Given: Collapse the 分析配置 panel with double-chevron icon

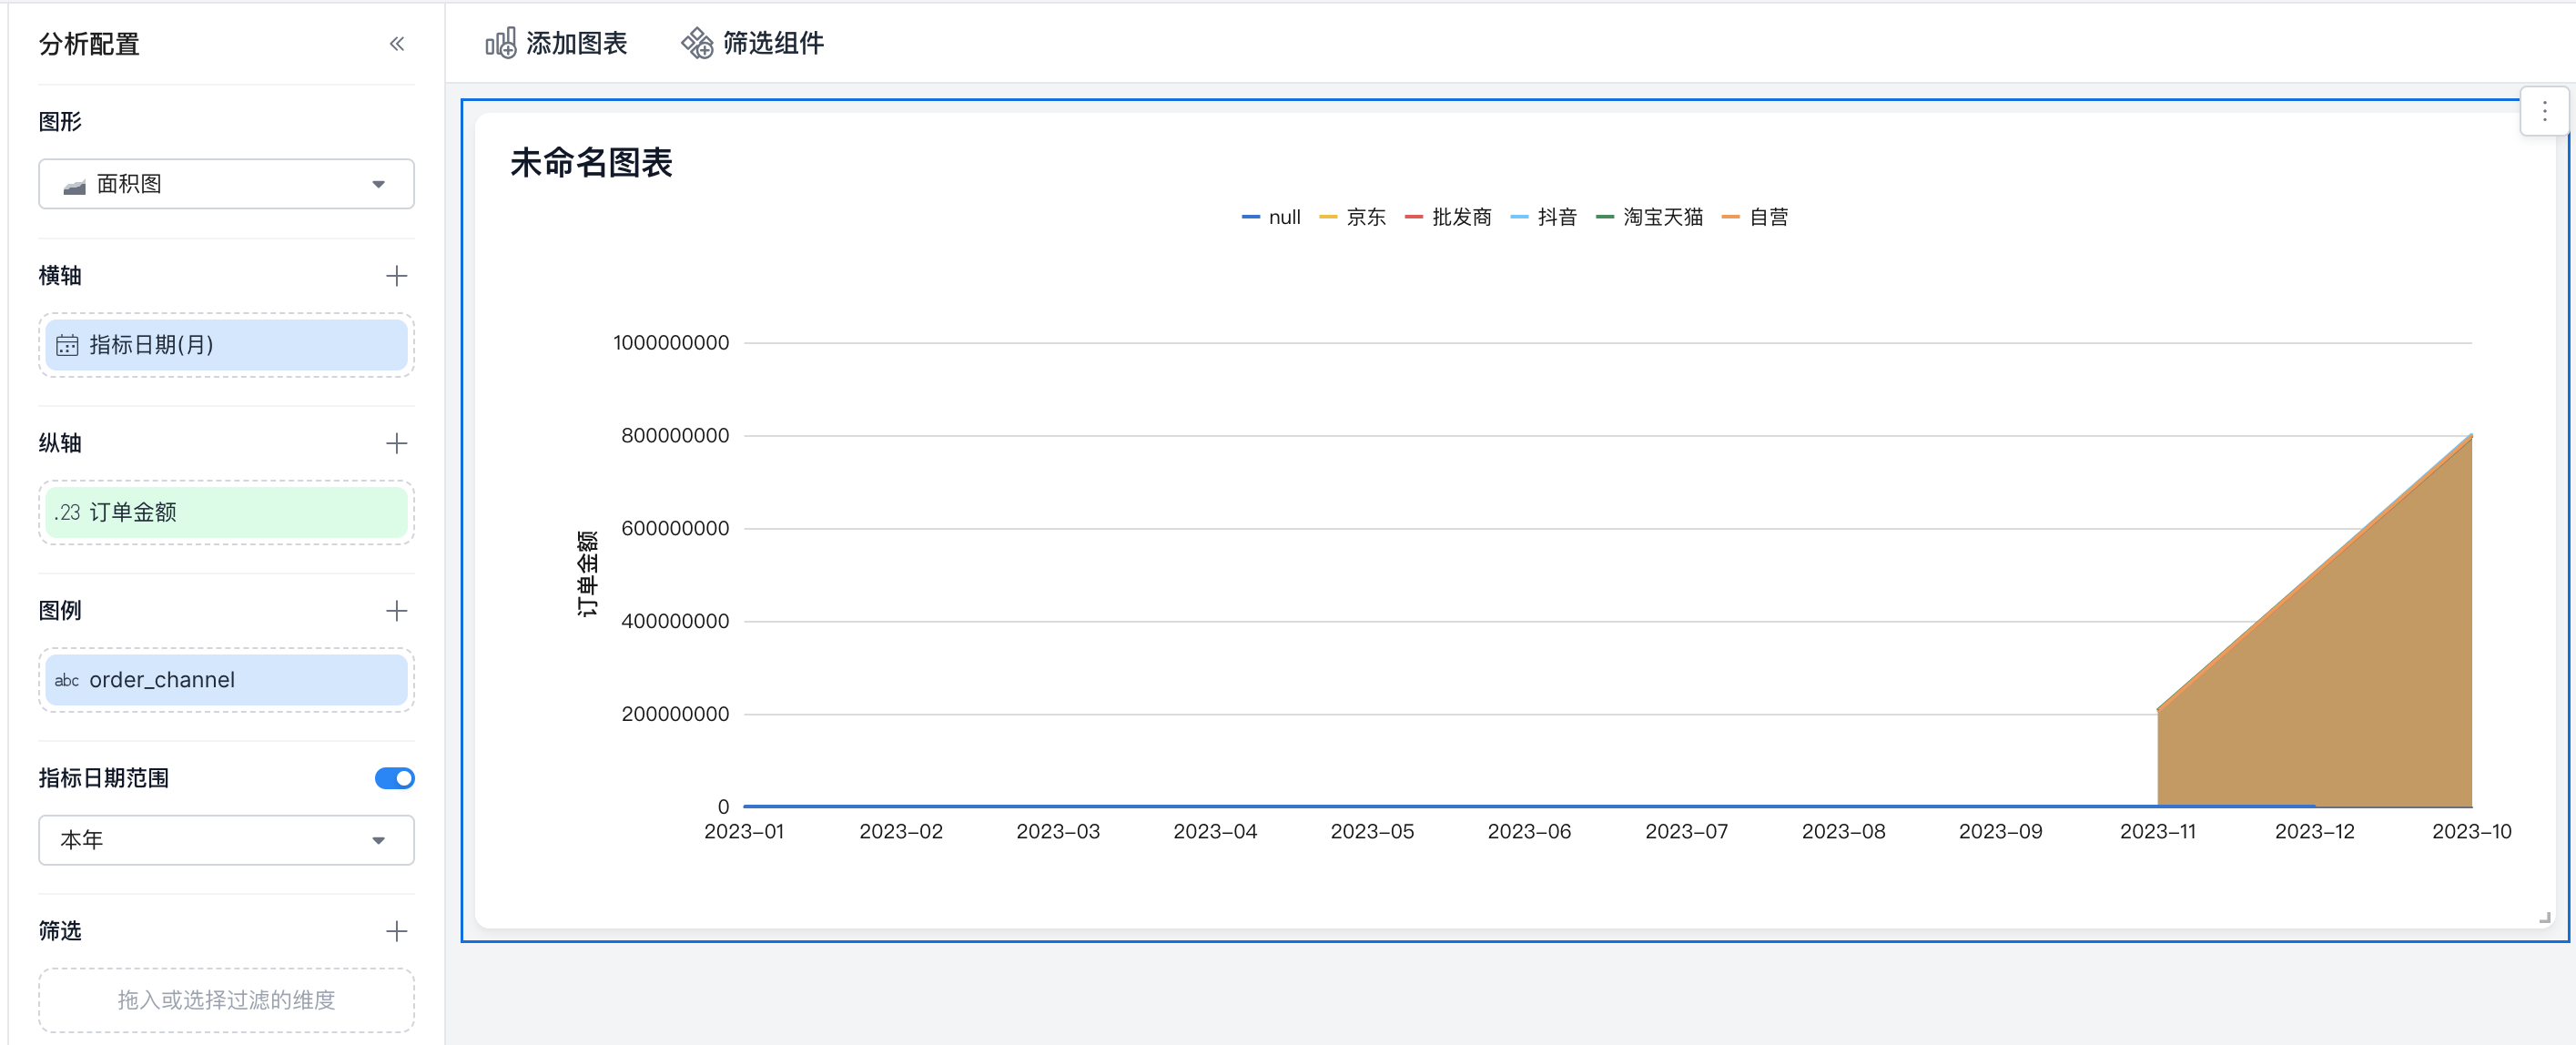Looking at the screenshot, I should (x=397, y=44).
